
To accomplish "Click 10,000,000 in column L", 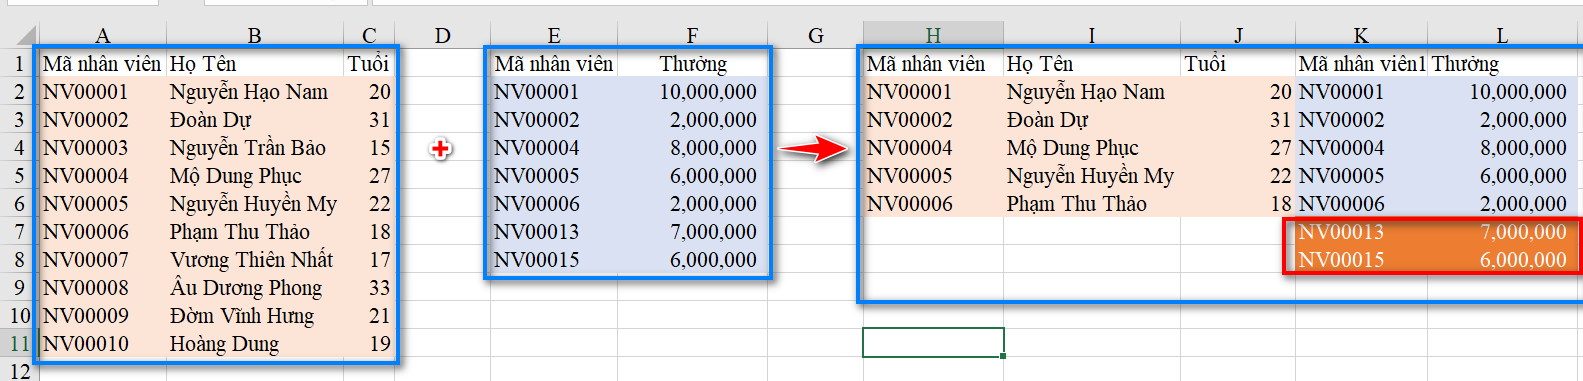I will pyautogui.click(x=1502, y=92).
